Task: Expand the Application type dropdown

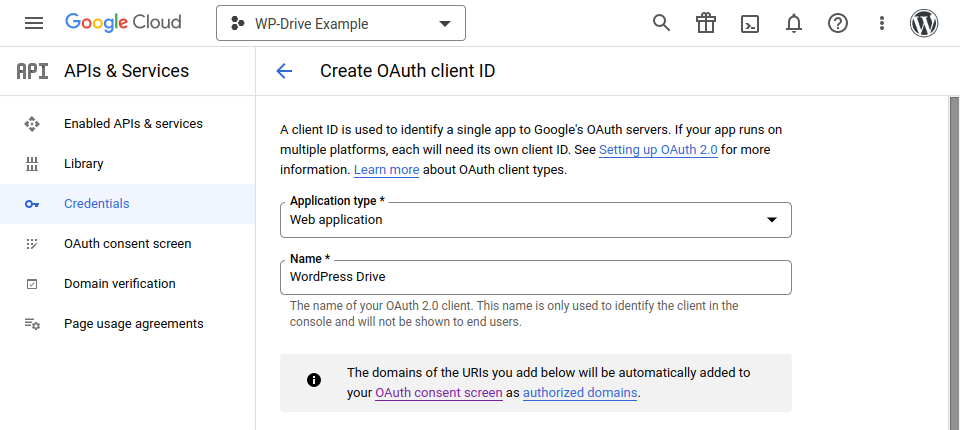Action: (536, 220)
